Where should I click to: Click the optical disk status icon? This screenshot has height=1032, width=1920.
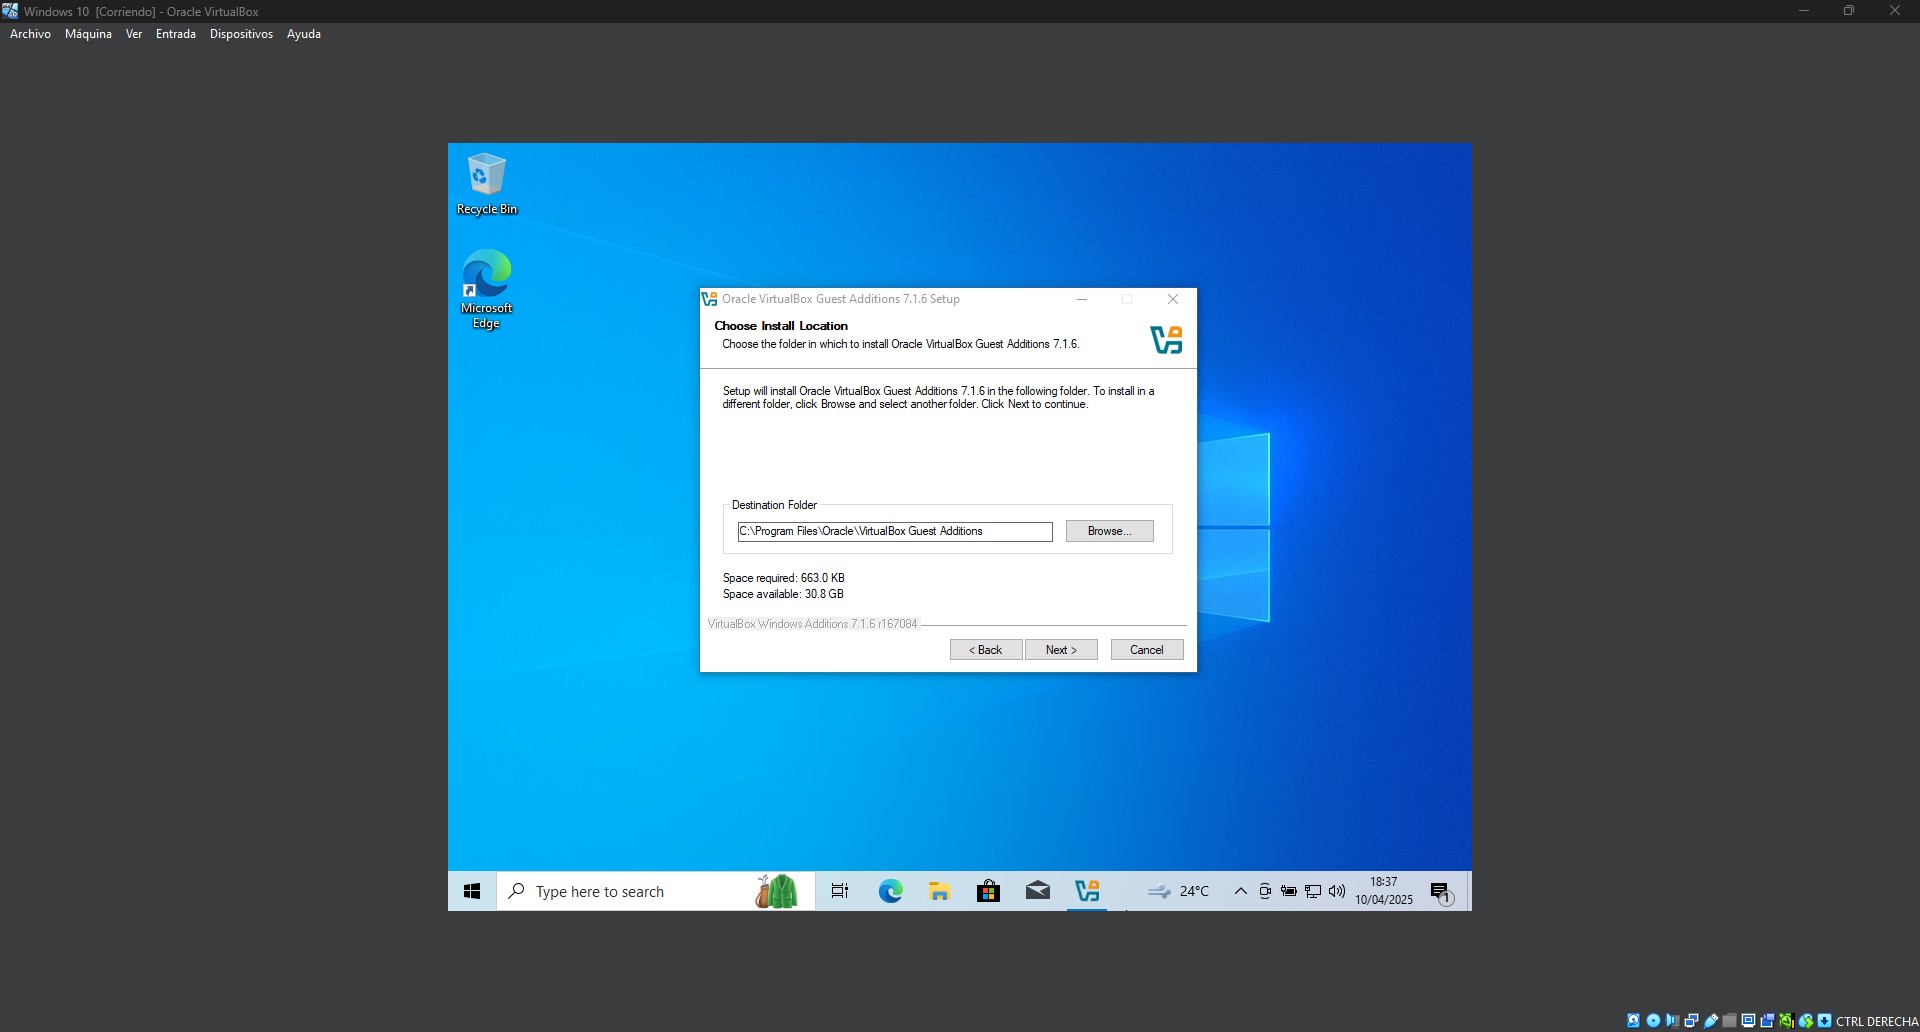point(1653,1021)
